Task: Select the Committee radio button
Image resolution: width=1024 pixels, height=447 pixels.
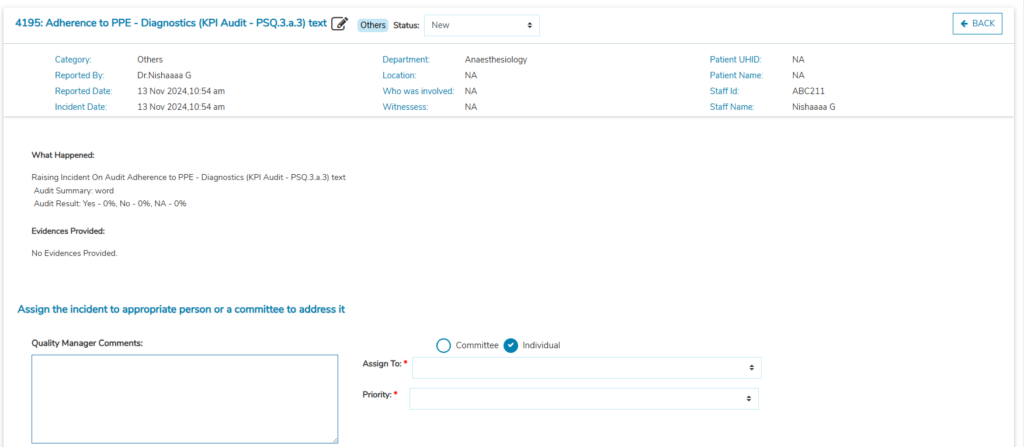Action: point(444,345)
